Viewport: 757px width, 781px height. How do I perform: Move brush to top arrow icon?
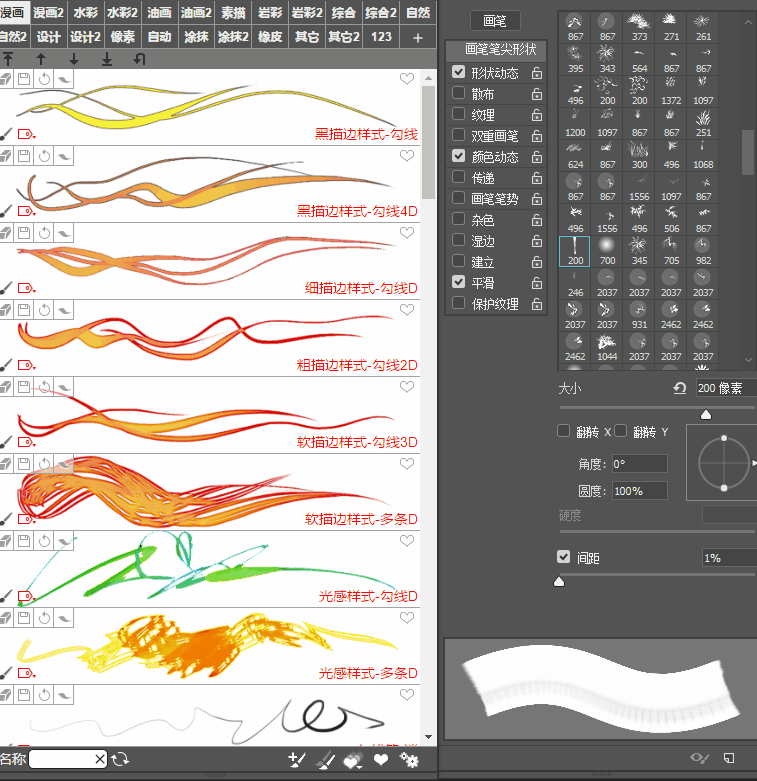[x=7, y=59]
